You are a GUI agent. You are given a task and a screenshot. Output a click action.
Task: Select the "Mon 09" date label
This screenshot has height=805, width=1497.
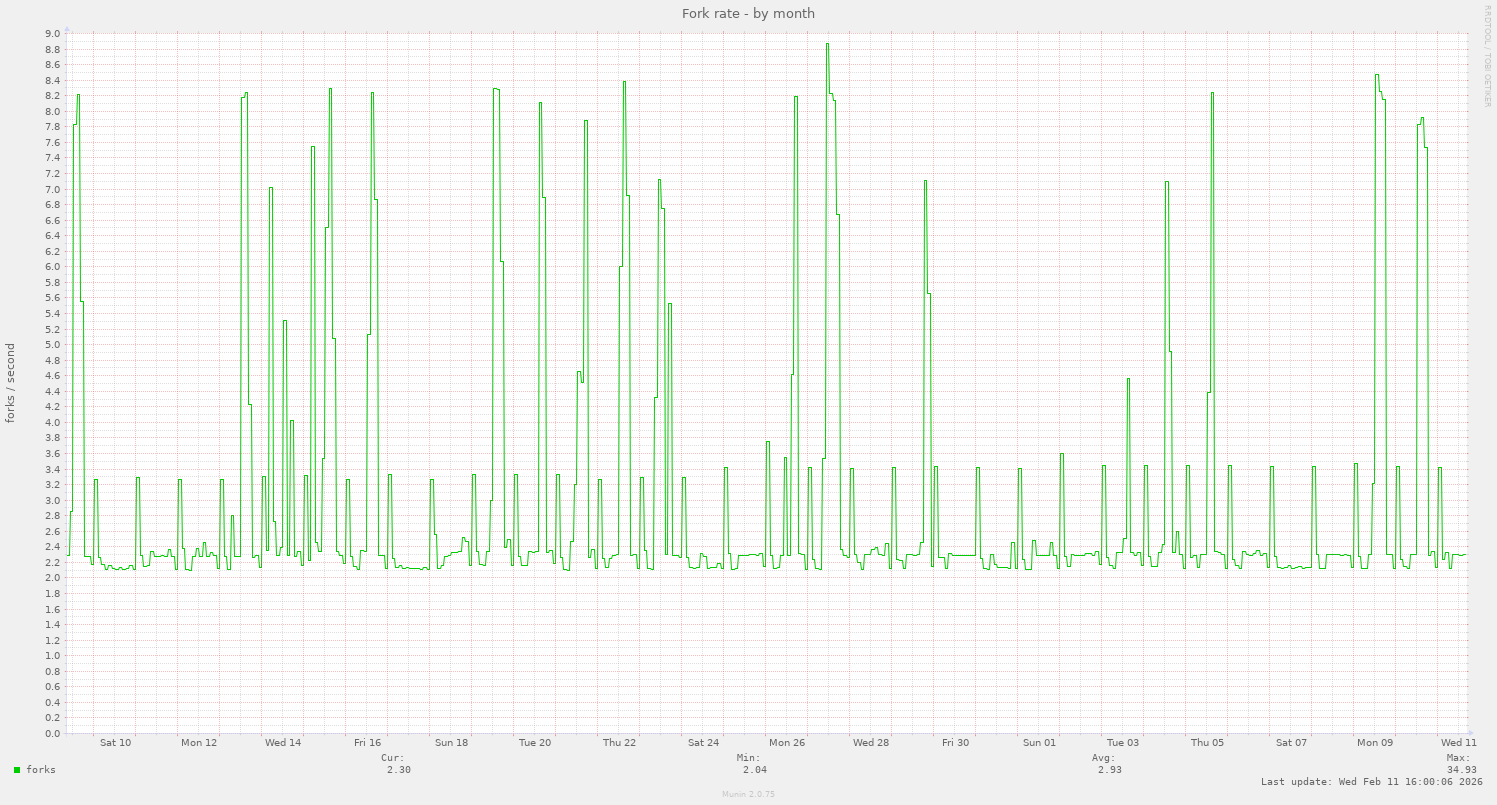pos(1375,743)
